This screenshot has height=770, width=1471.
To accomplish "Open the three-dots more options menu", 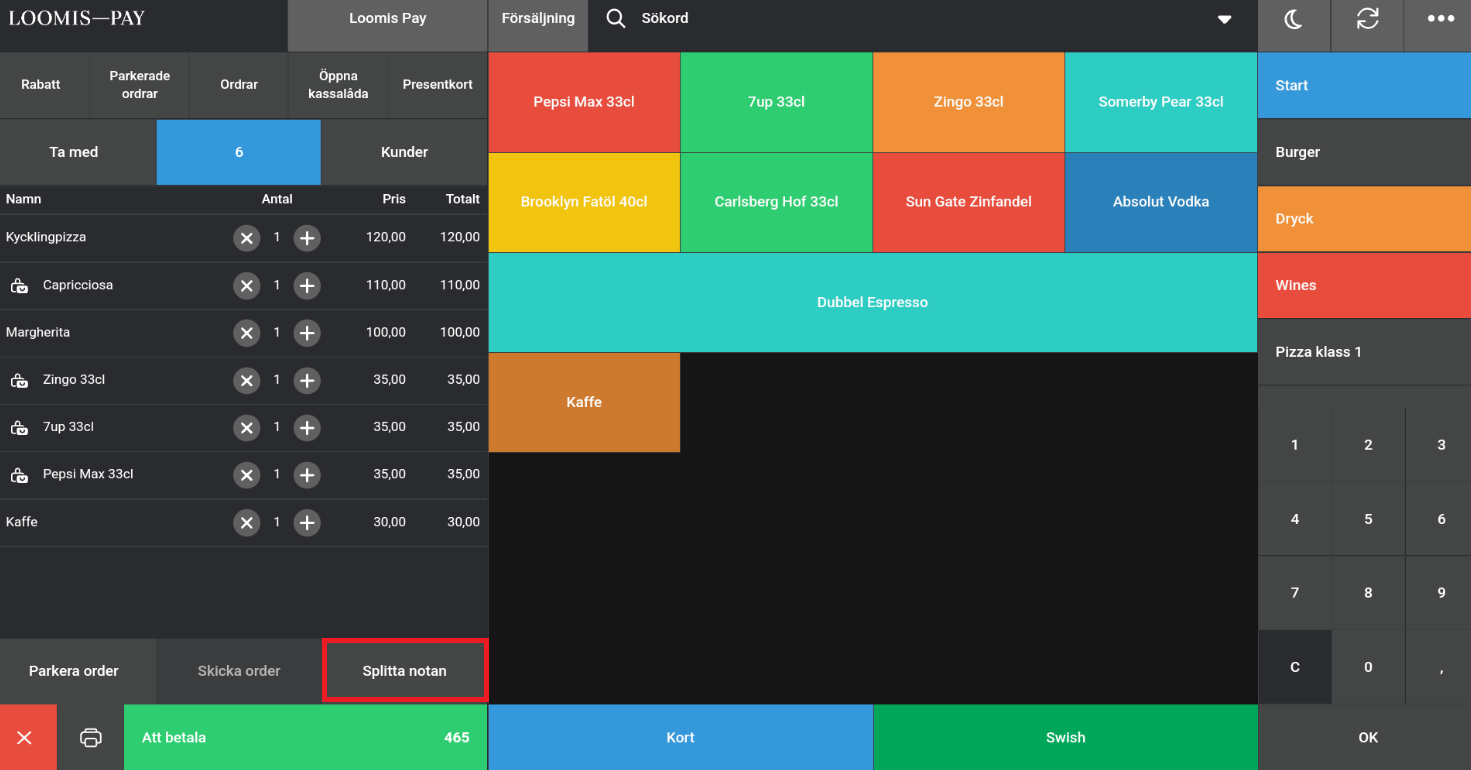I will 1440,20.
